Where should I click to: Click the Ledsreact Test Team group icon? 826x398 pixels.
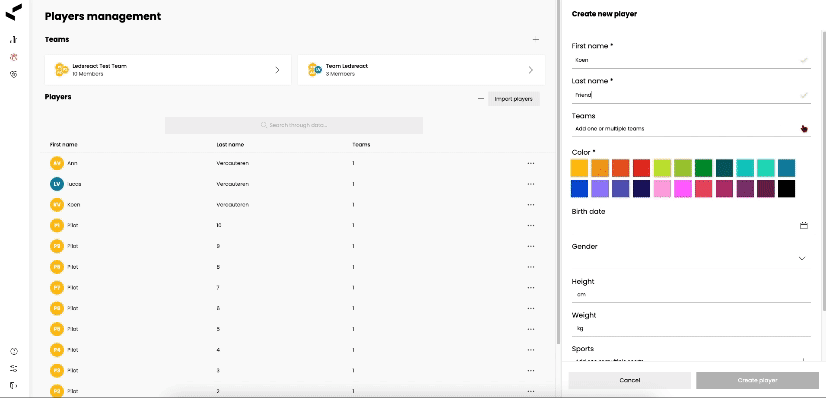62,69
